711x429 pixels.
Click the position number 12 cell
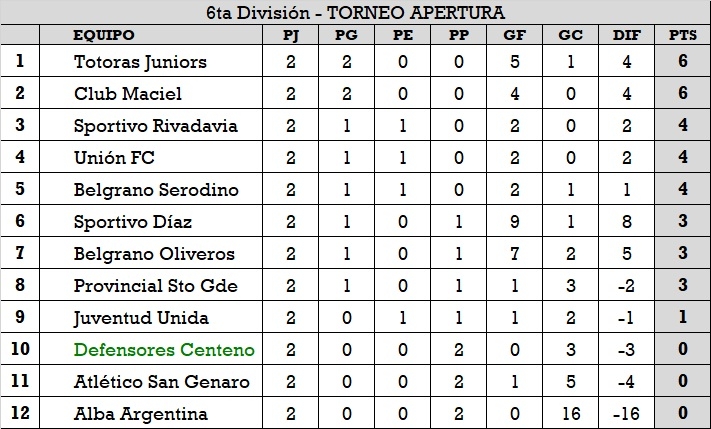pos(20,414)
